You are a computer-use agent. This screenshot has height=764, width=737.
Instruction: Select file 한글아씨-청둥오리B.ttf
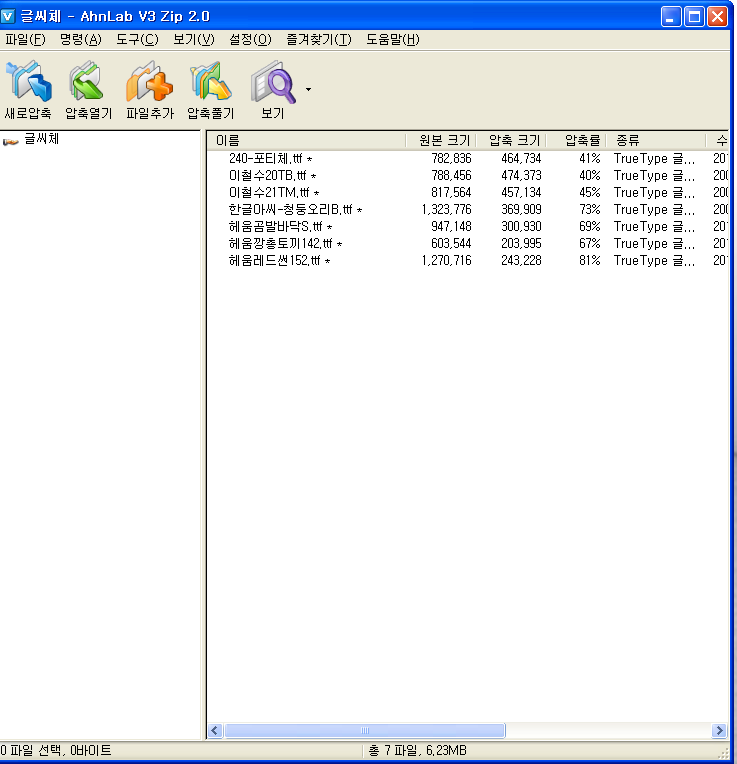(295, 210)
